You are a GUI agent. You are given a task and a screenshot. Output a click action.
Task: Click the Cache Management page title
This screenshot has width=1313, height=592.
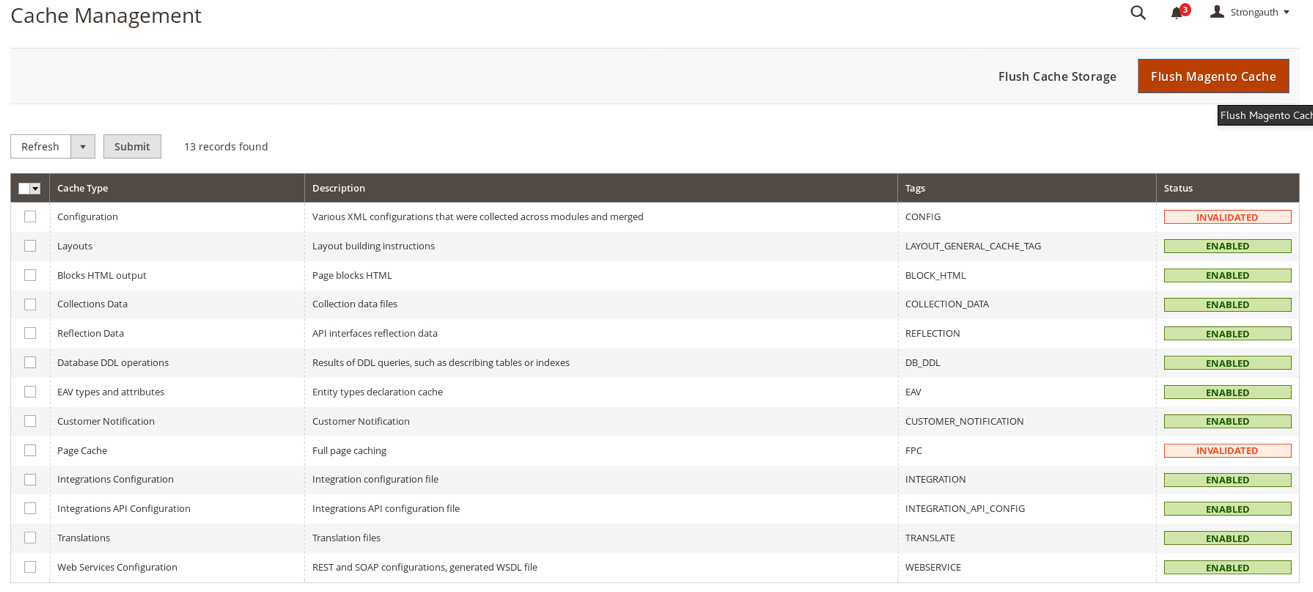click(x=106, y=15)
